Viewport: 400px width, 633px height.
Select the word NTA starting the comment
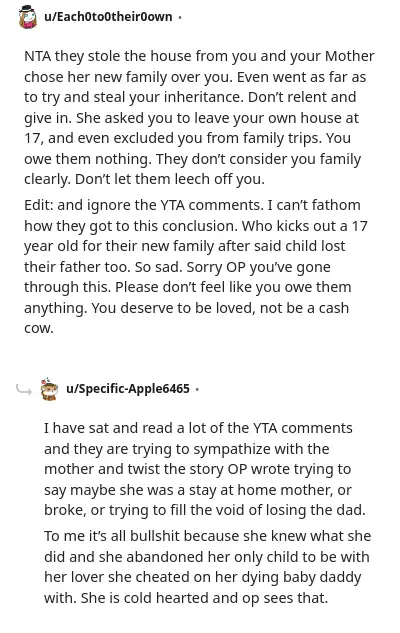38,56
